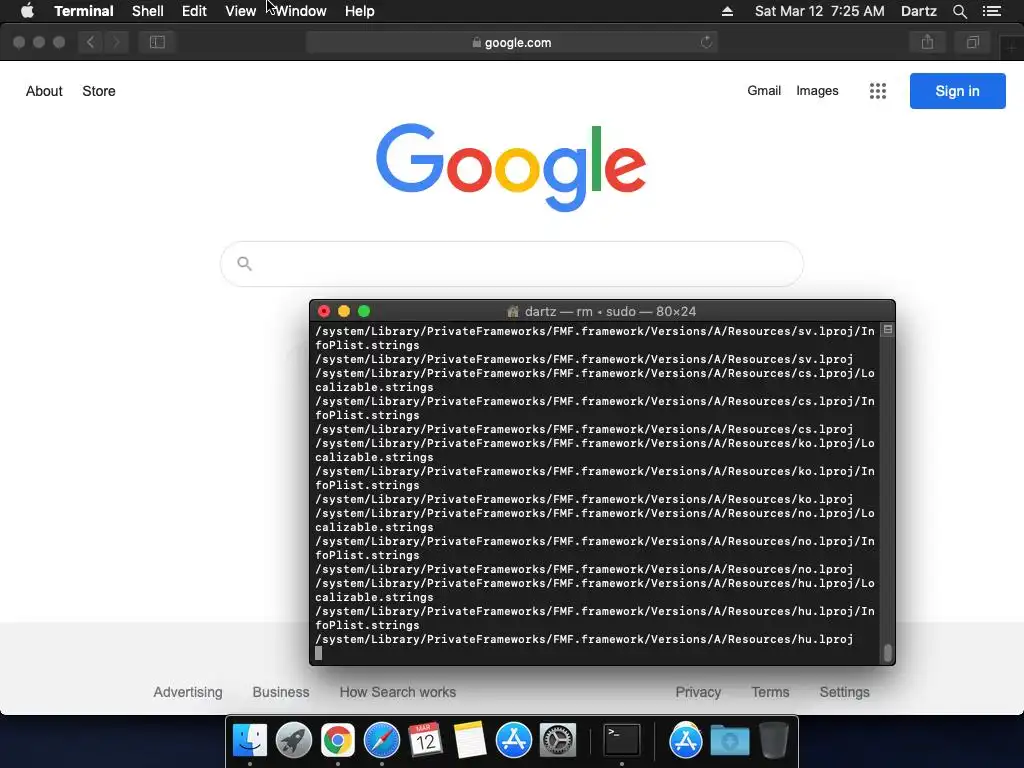Image resolution: width=1024 pixels, height=768 pixels.
Task: Open the Google apps grid
Action: coord(878,91)
